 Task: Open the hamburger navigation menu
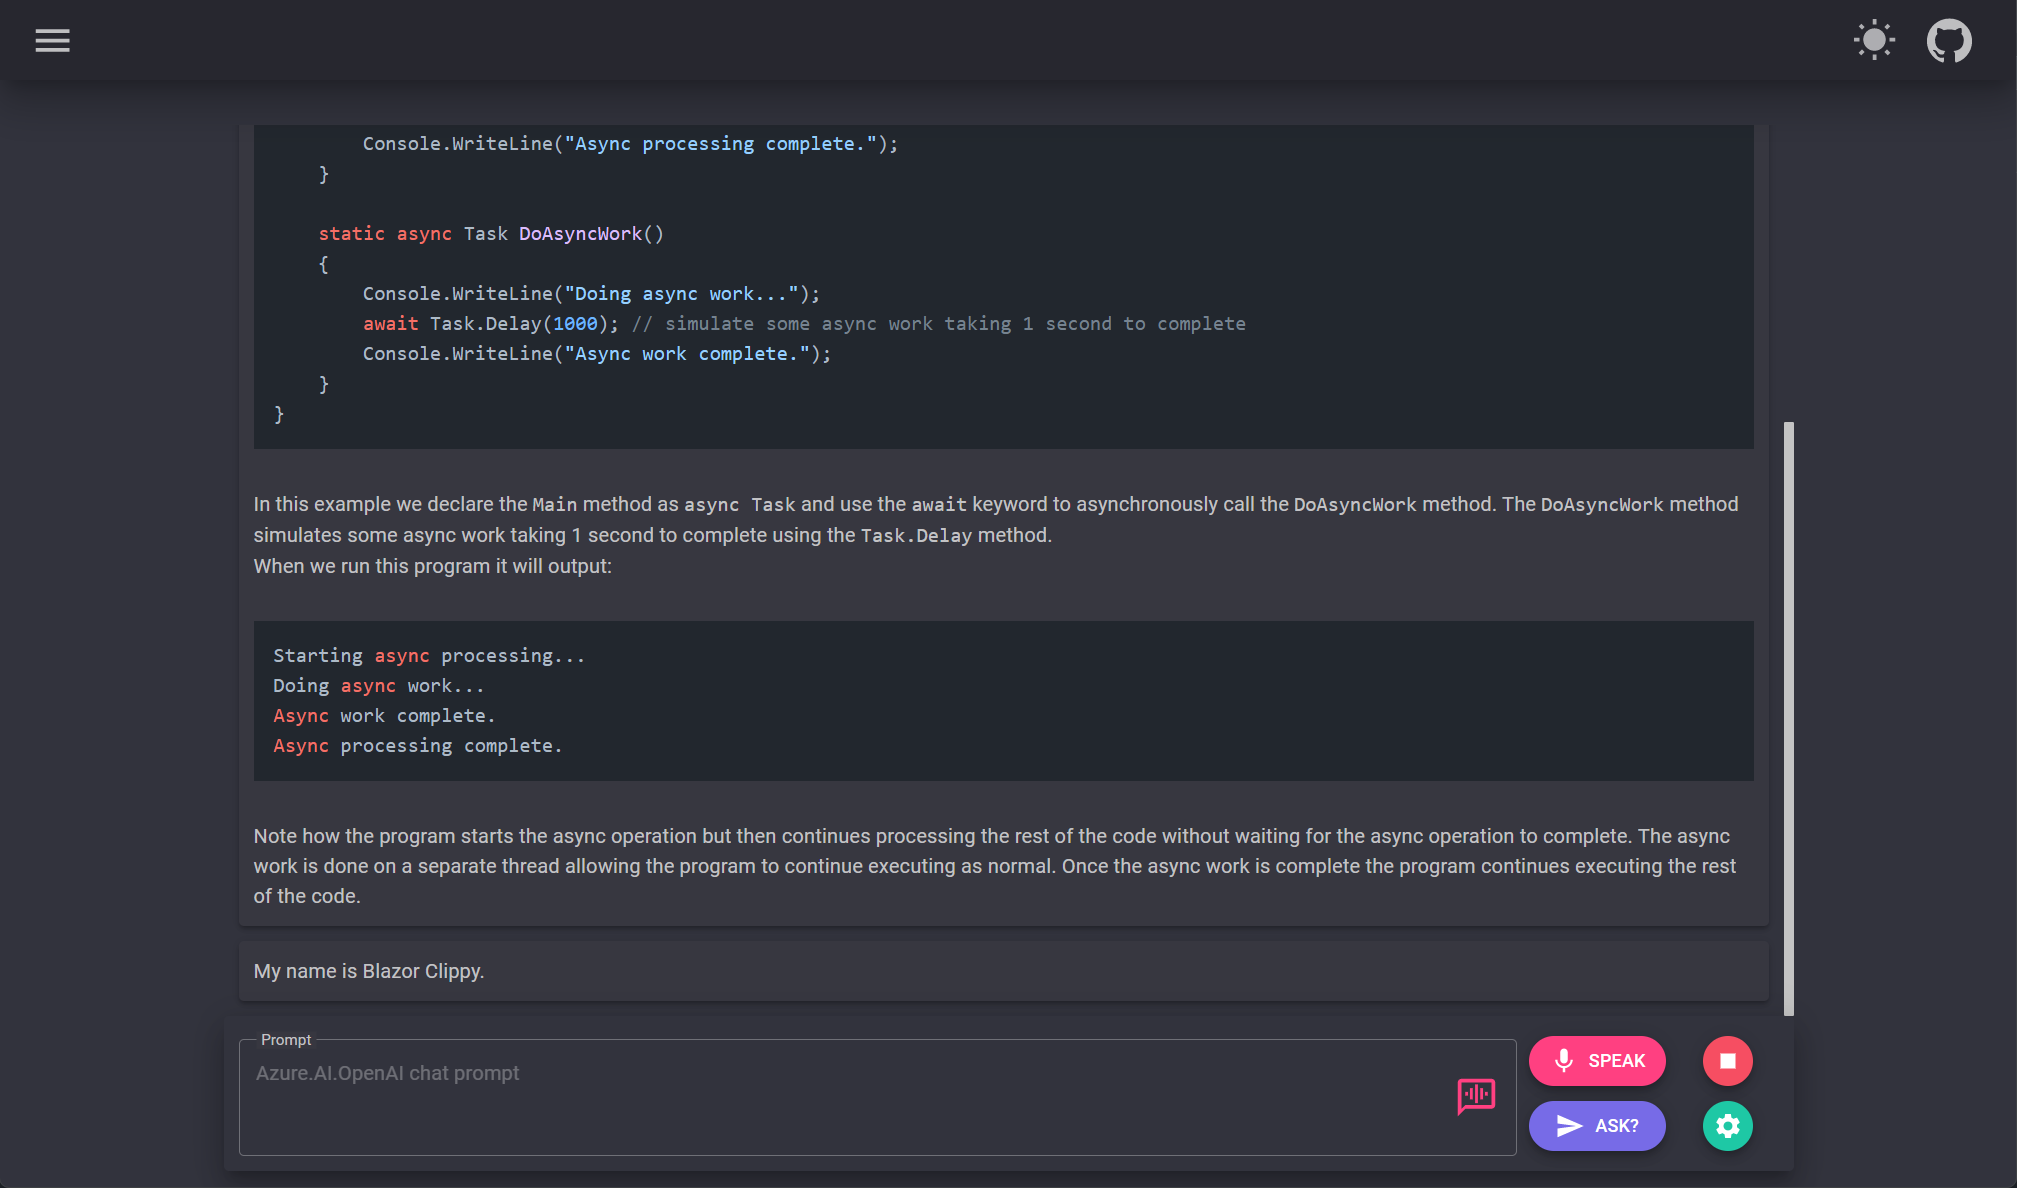[52, 41]
